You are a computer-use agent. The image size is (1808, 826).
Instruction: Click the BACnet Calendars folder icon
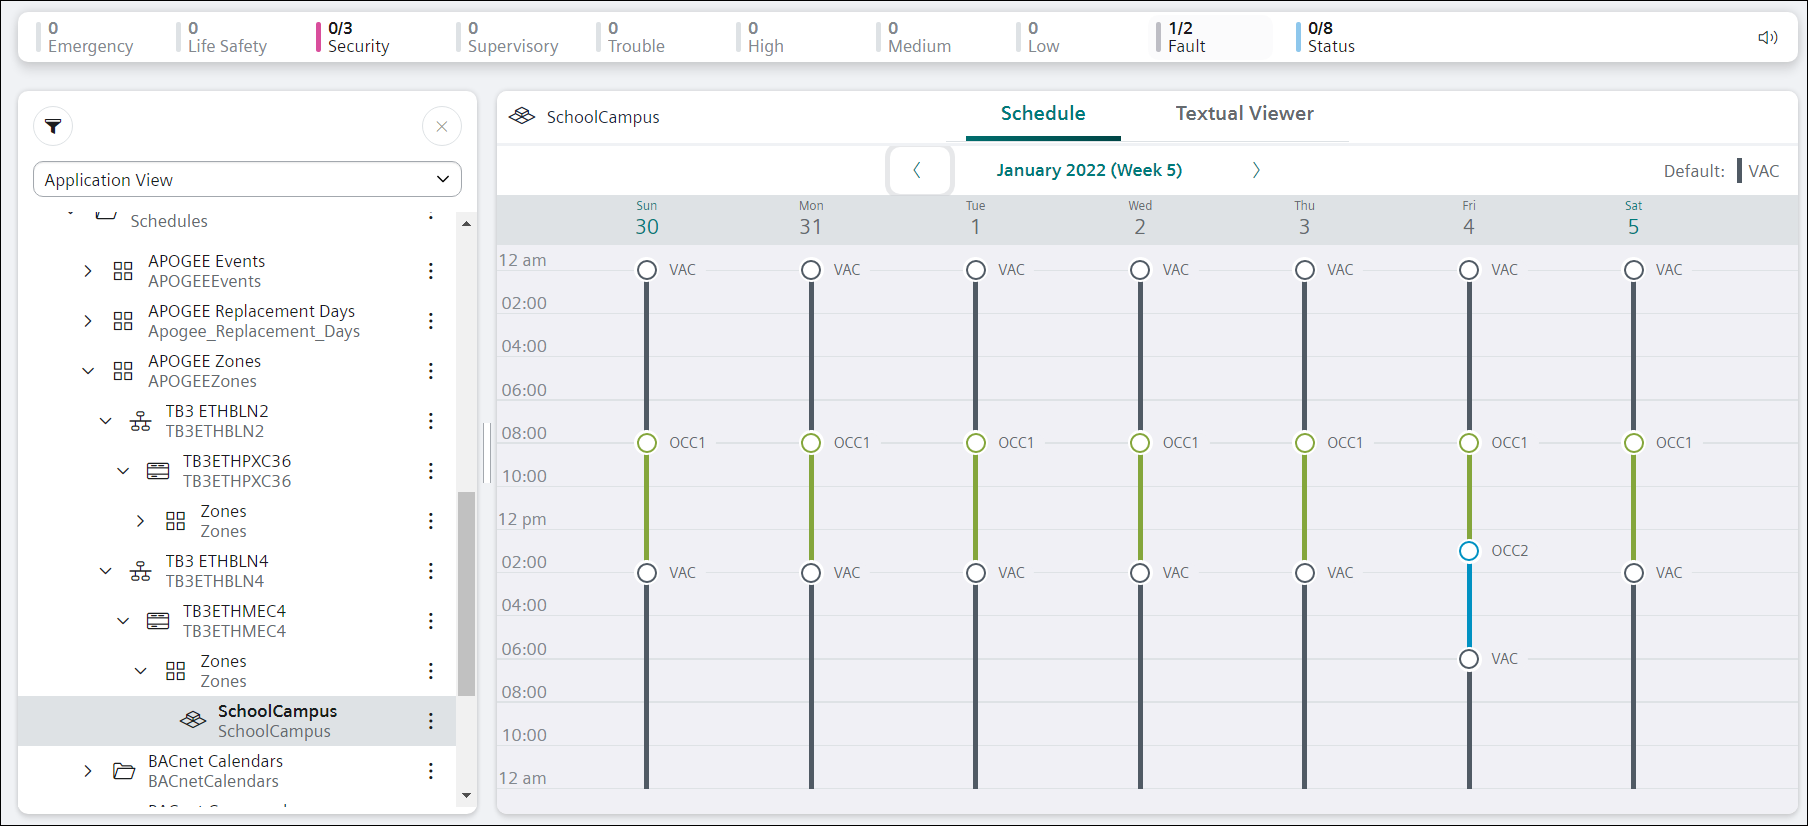click(x=124, y=771)
